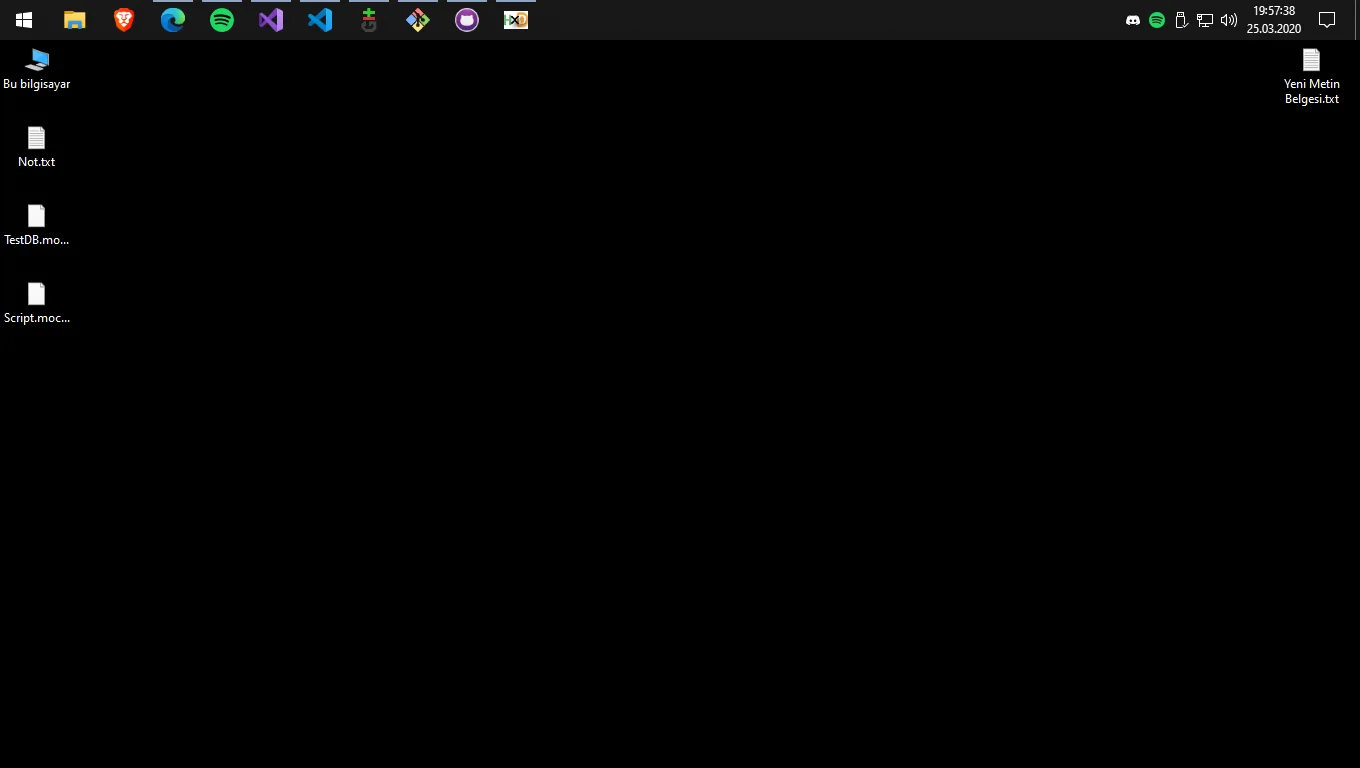This screenshot has width=1360, height=768.
Task: Launch Brave browser from the taskbar
Action: (x=123, y=19)
